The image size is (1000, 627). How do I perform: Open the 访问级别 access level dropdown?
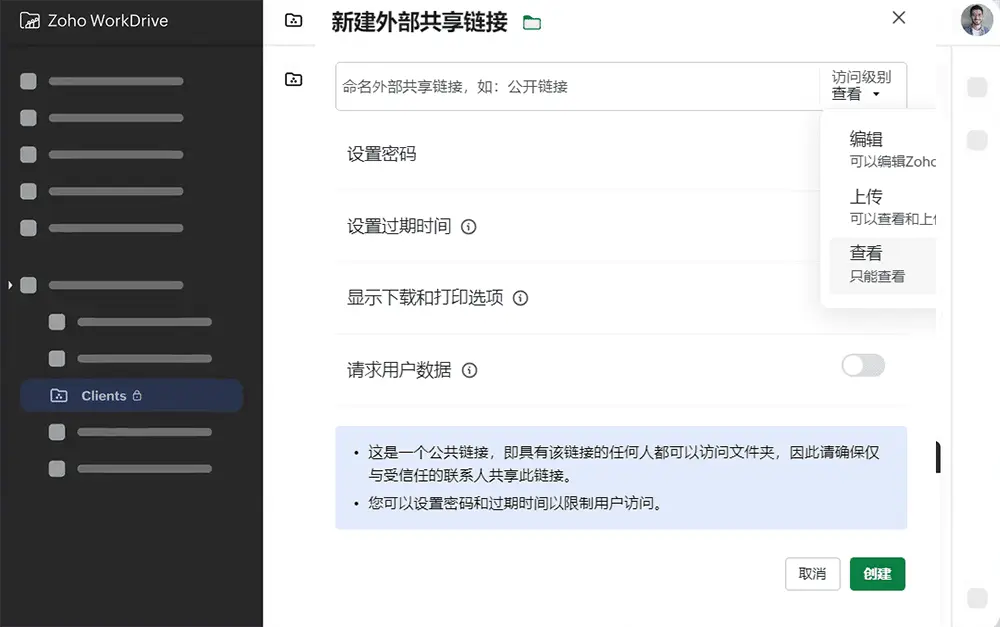(x=862, y=87)
